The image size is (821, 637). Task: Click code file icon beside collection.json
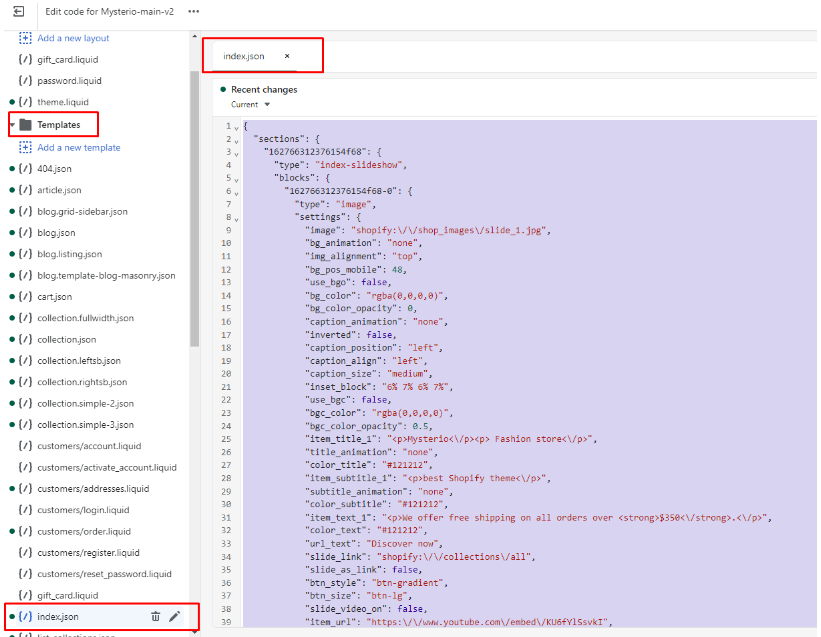point(25,340)
